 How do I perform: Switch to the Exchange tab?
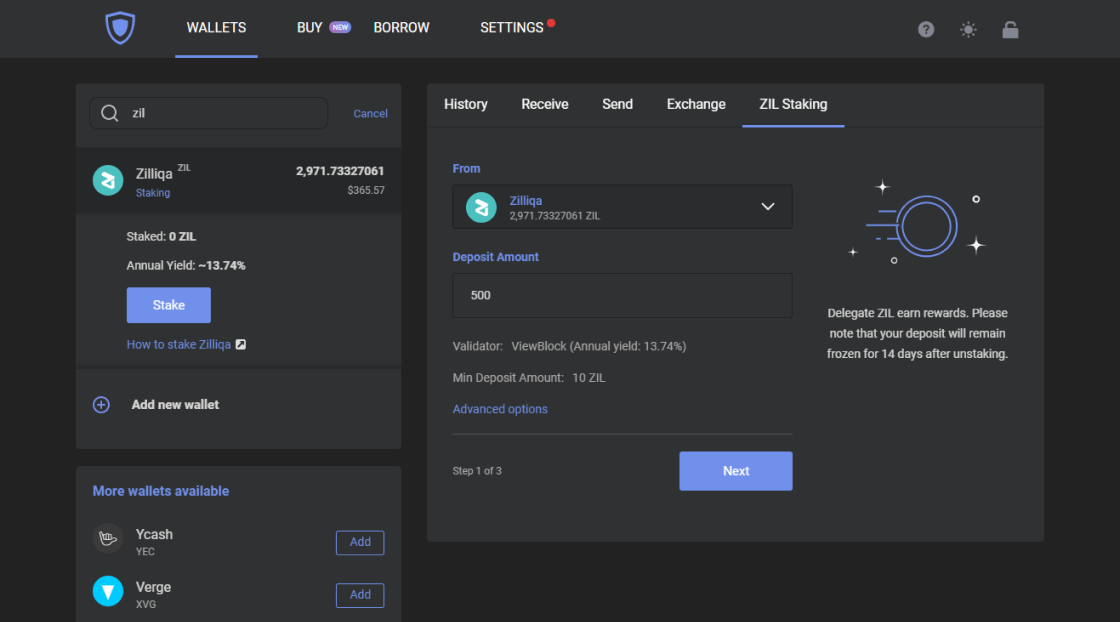pos(696,104)
